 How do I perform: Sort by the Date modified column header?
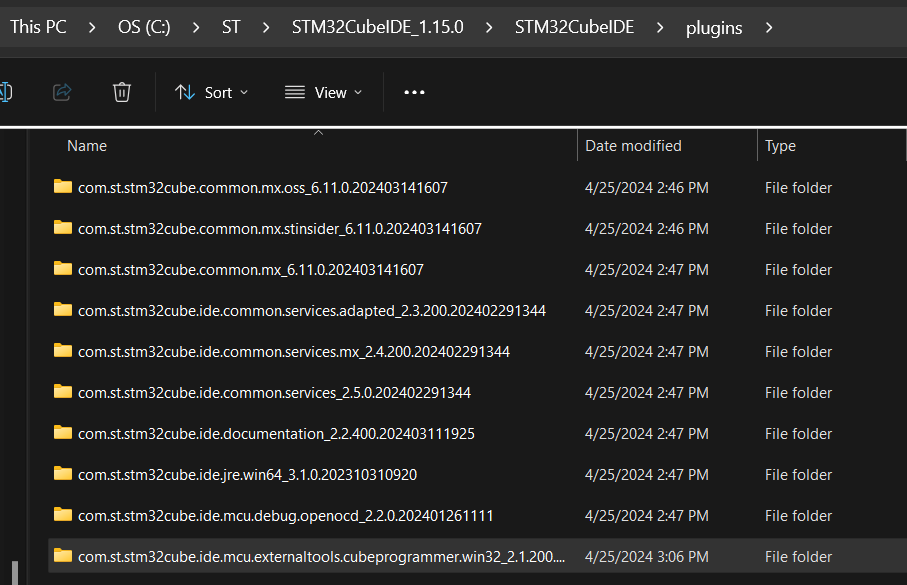[633, 146]
